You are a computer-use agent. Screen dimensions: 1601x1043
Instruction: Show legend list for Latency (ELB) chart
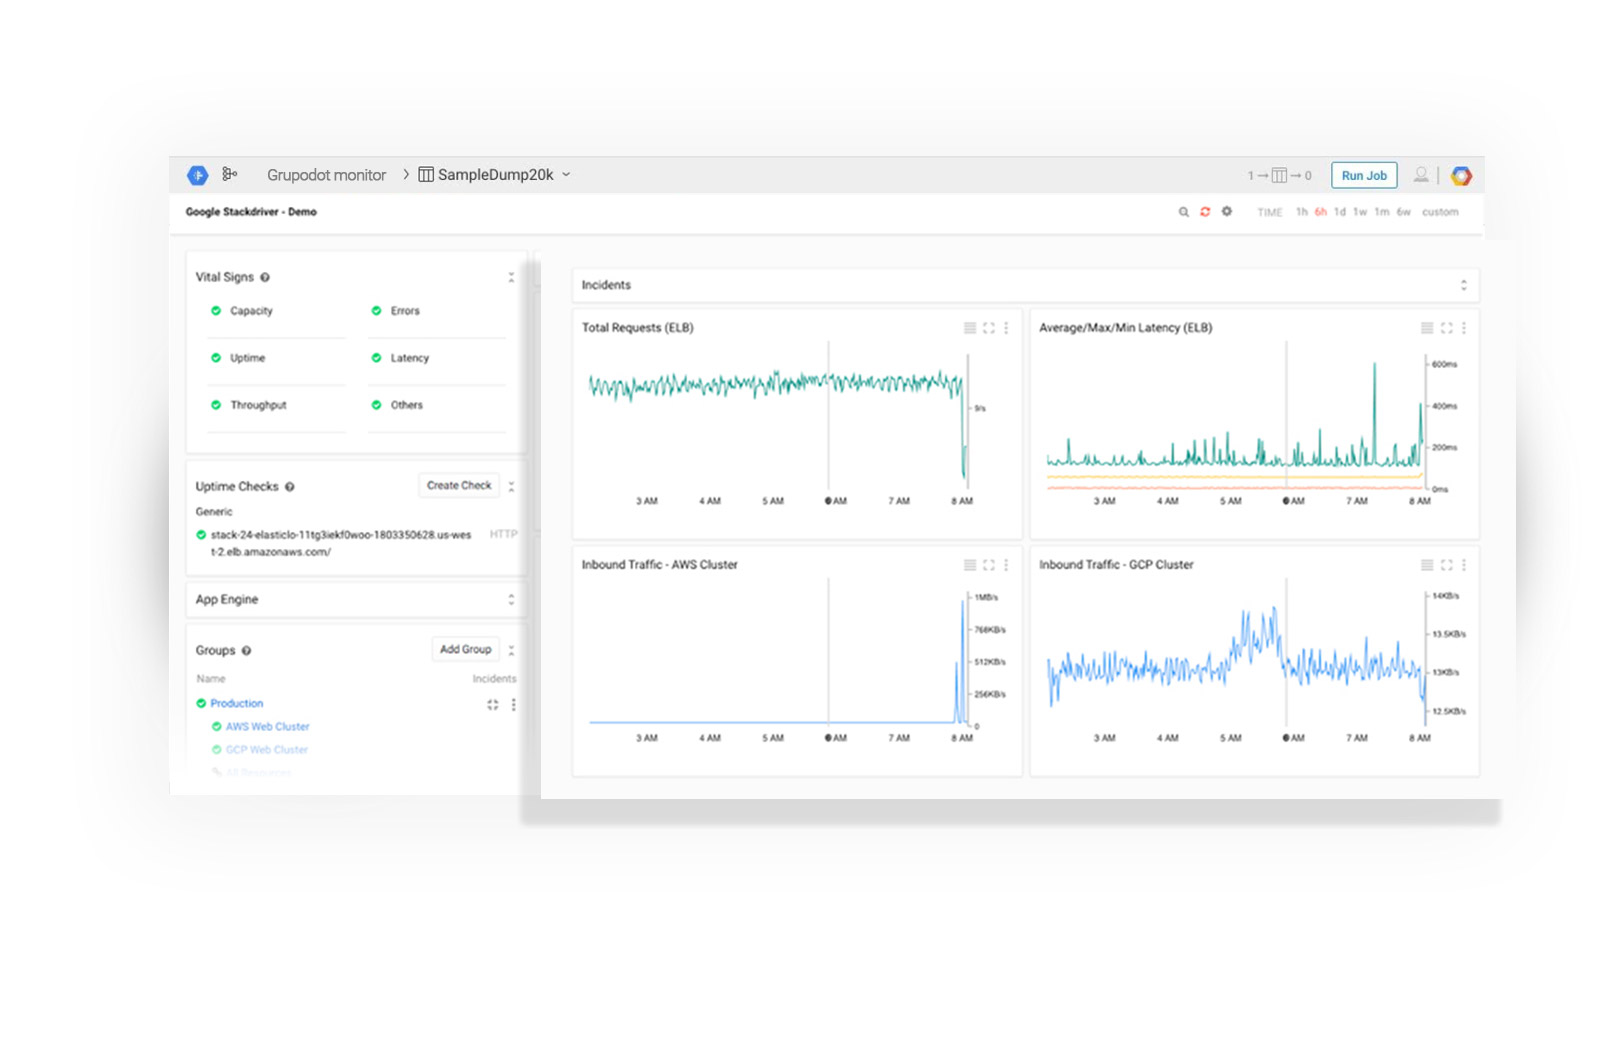(x=1427, y=328)
